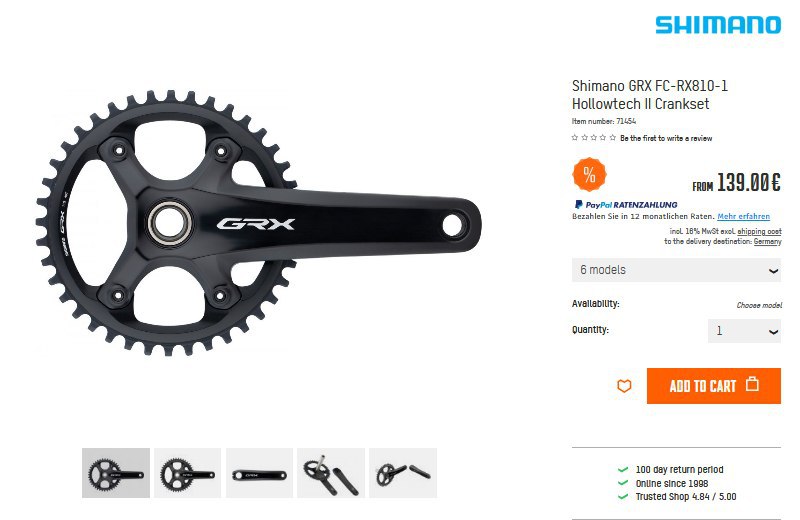Open the Mehr erfahren link
This screenshot has width=800, height=520.
click(x=743, y=216)
